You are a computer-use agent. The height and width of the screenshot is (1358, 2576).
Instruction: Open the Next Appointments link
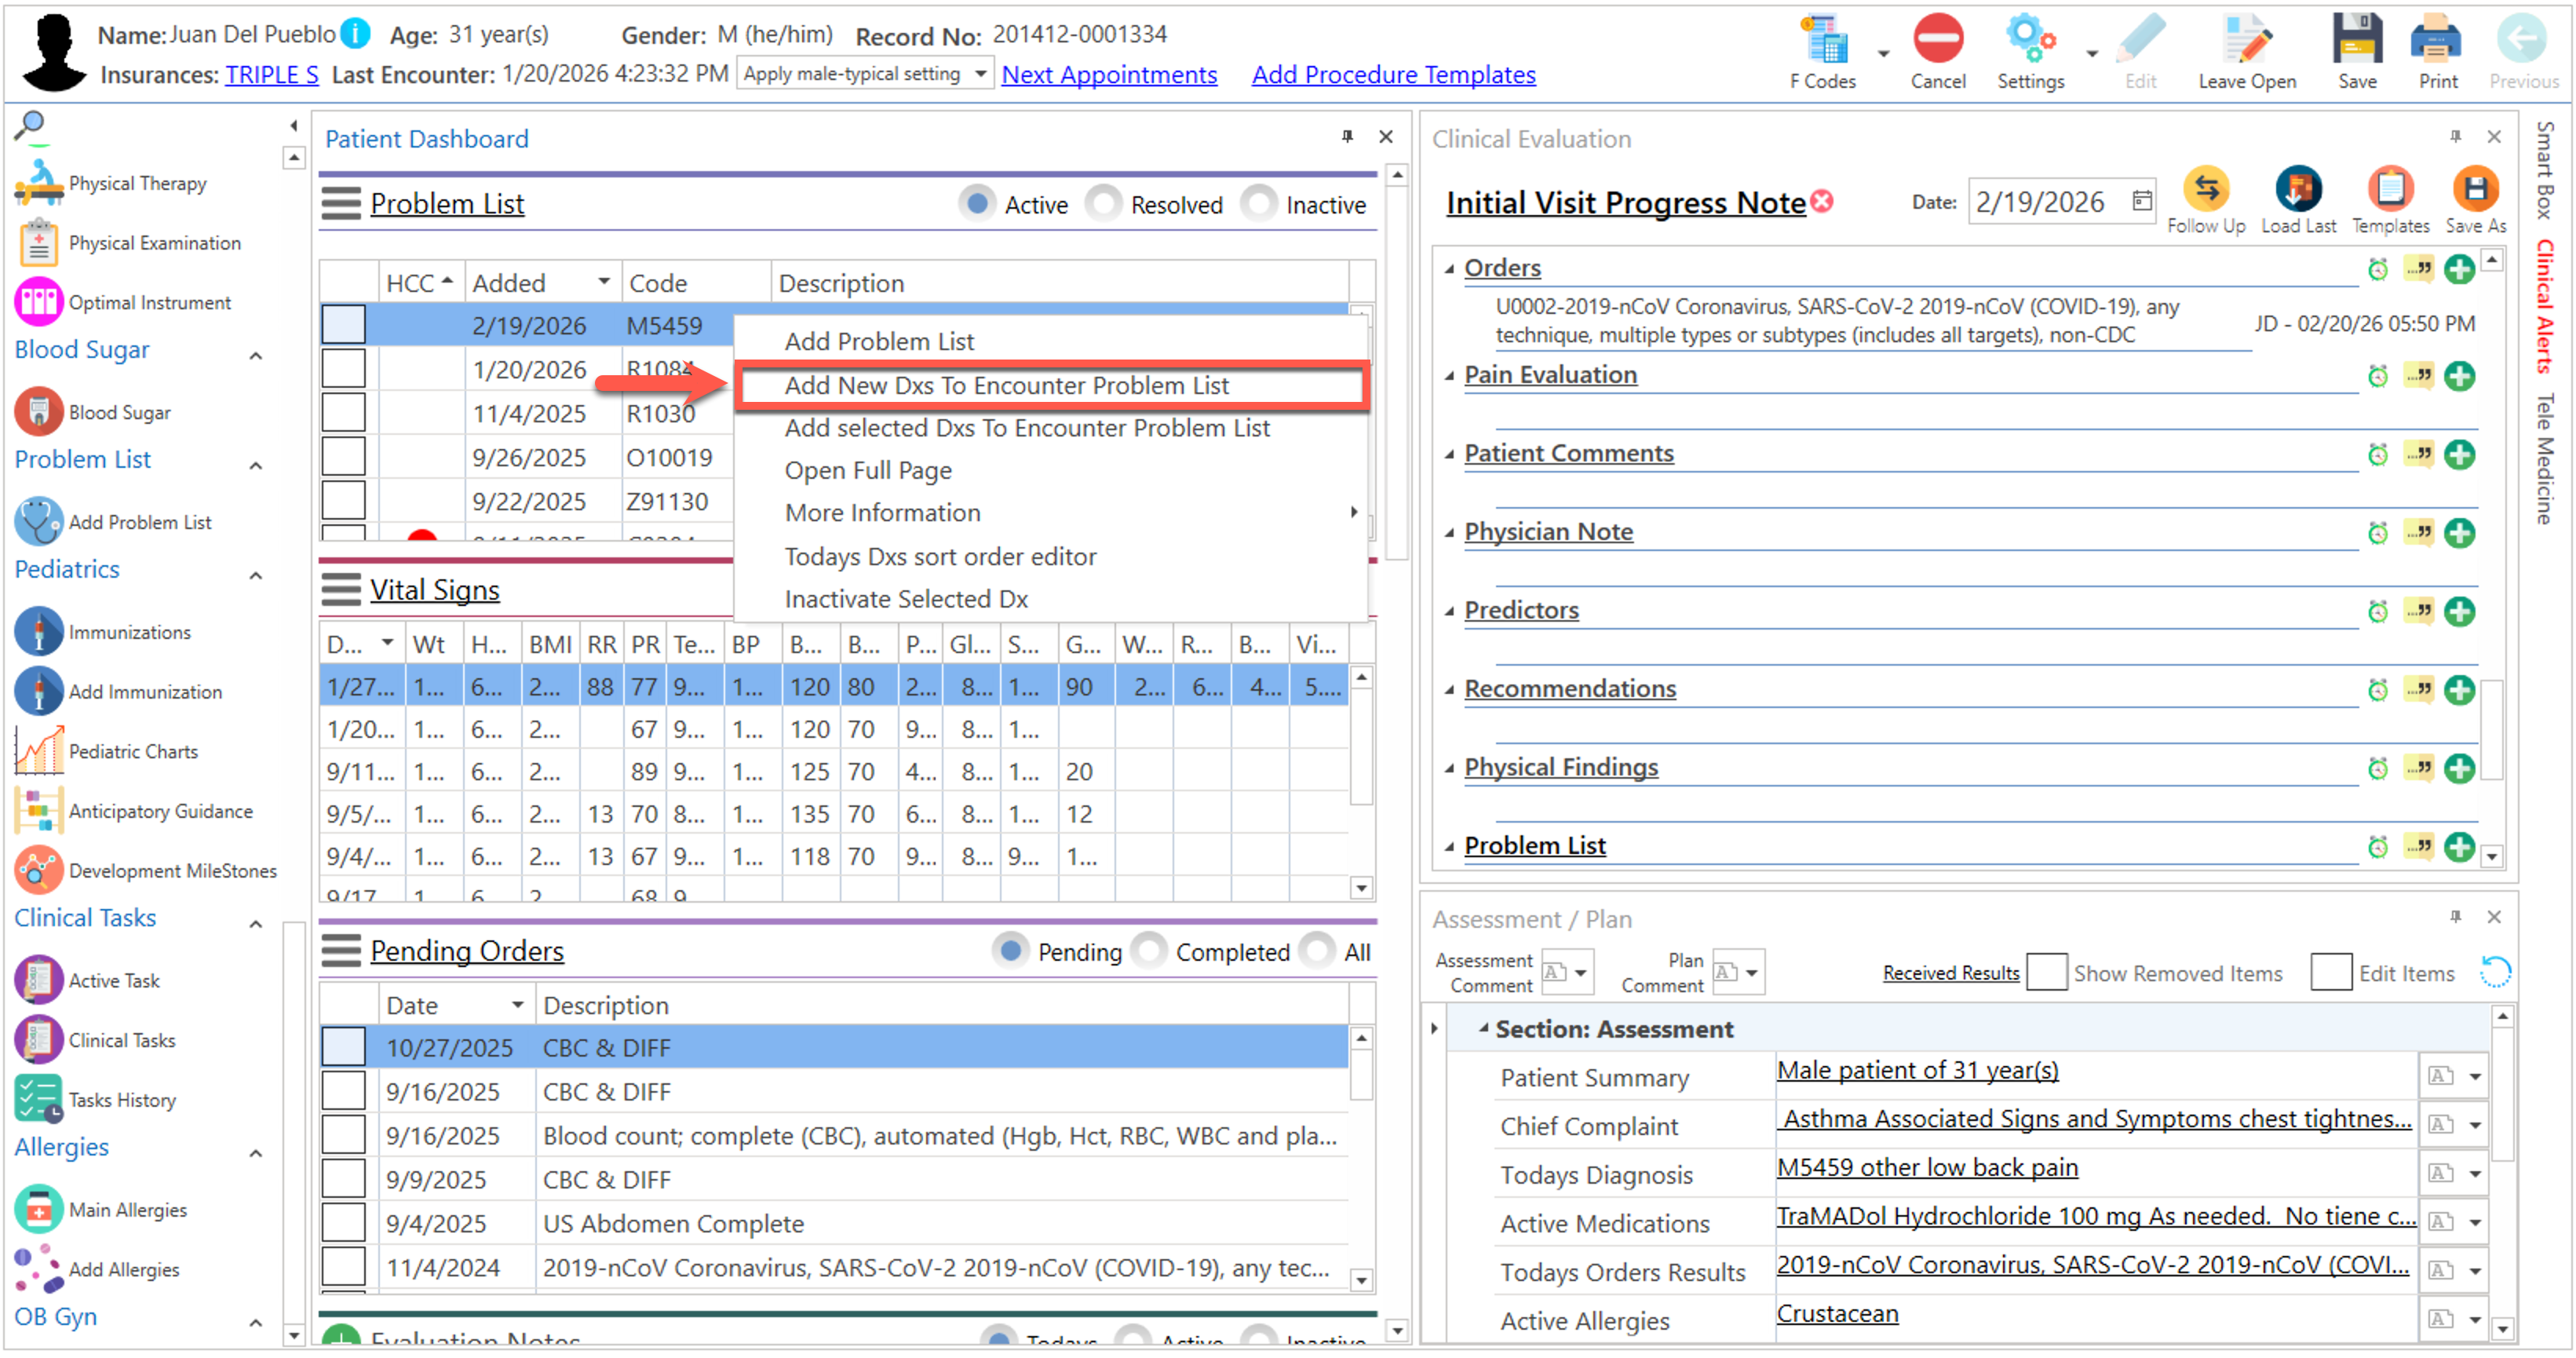coord(1108,74)
